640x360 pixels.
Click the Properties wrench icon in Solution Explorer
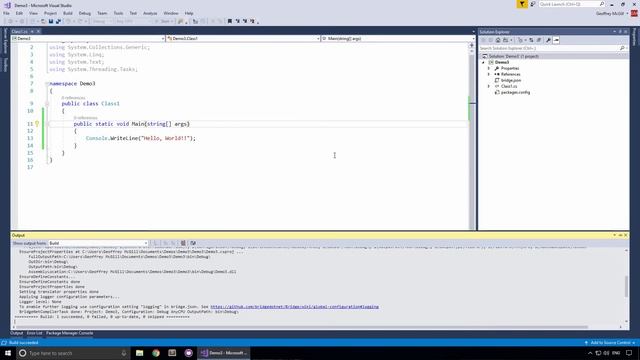point(548,40)
